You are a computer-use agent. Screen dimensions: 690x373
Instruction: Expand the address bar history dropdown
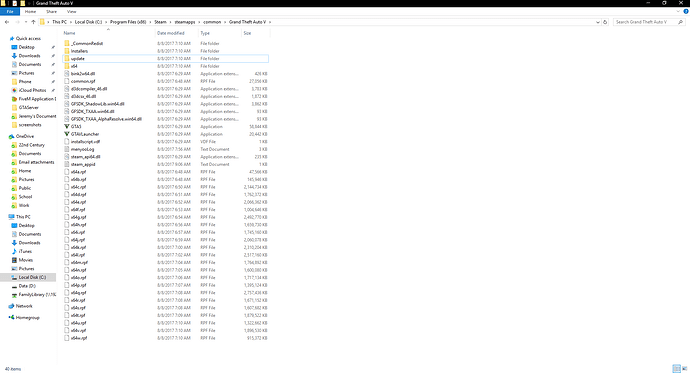pos(598,22)
